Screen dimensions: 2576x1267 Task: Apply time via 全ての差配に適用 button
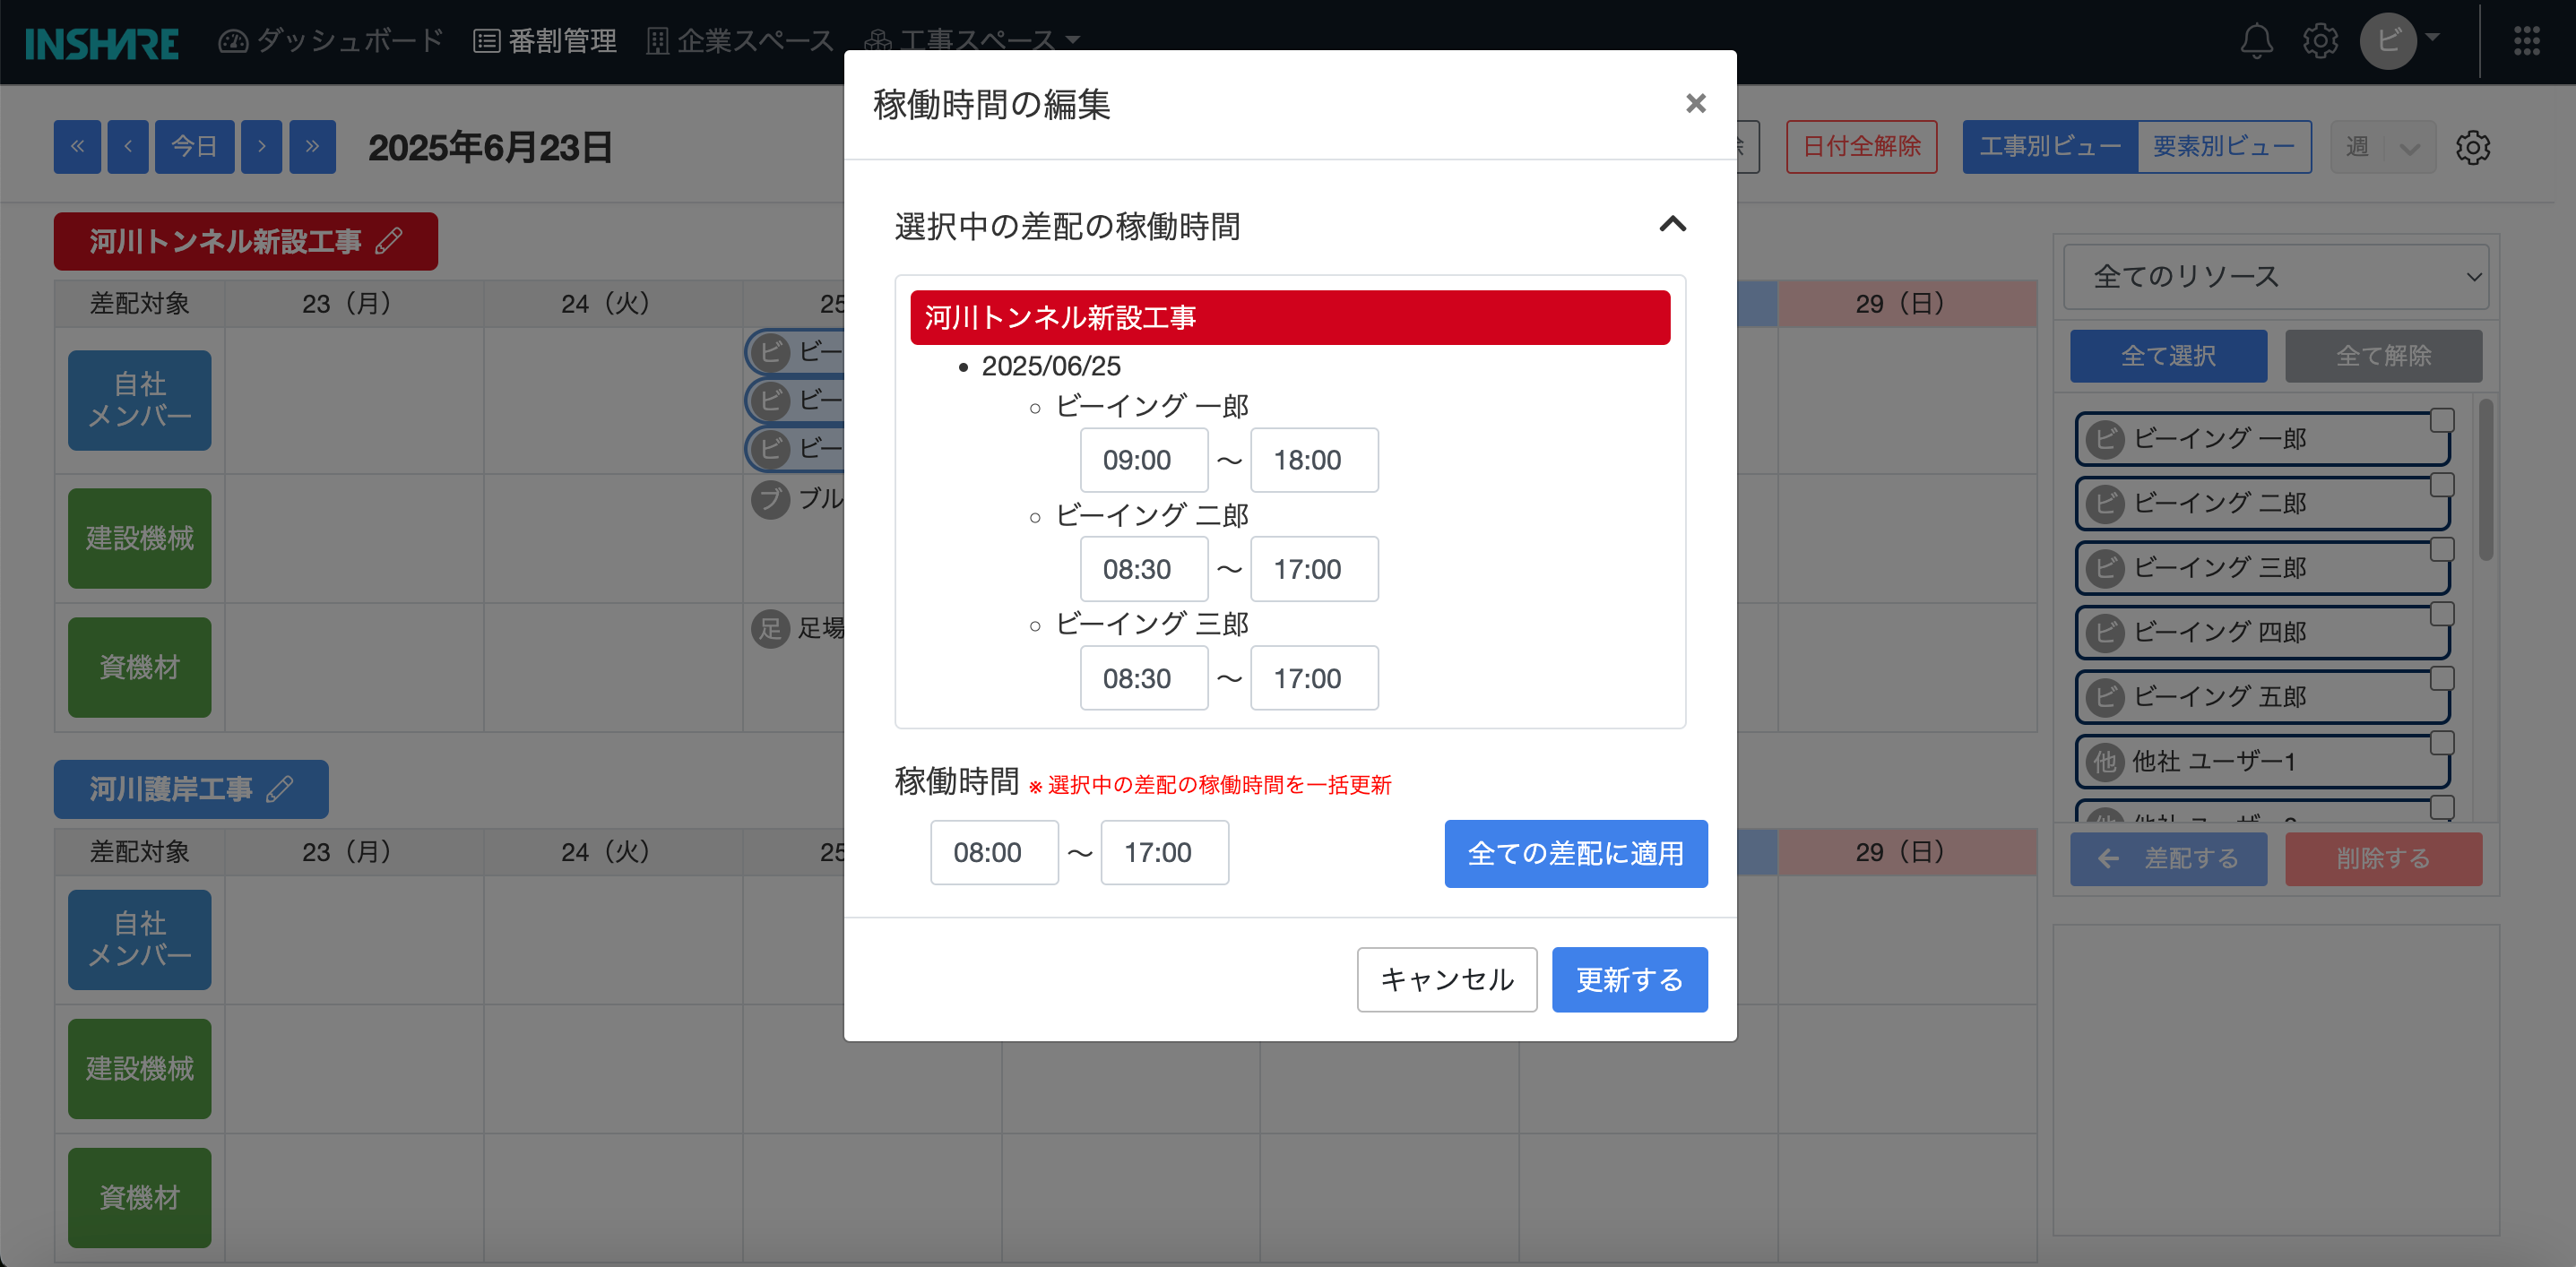click(x=1575, y=853)
